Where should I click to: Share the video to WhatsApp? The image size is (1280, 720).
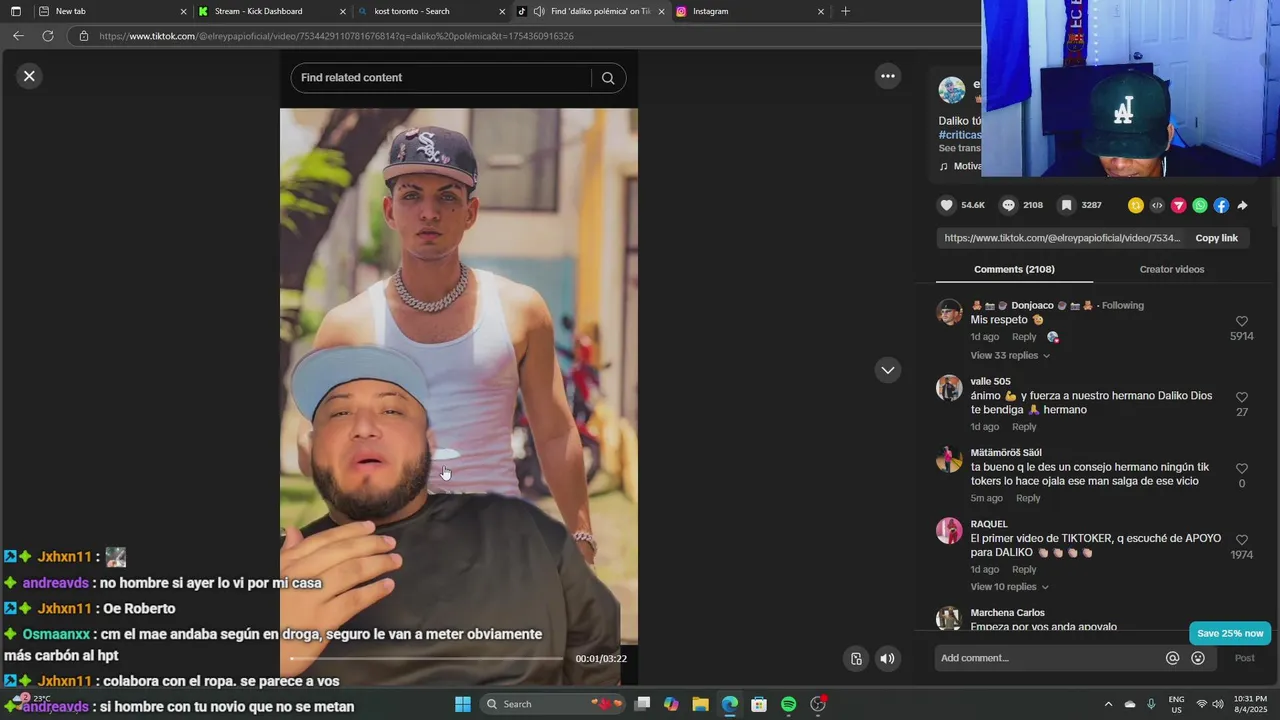click(x=1200, y=205)
